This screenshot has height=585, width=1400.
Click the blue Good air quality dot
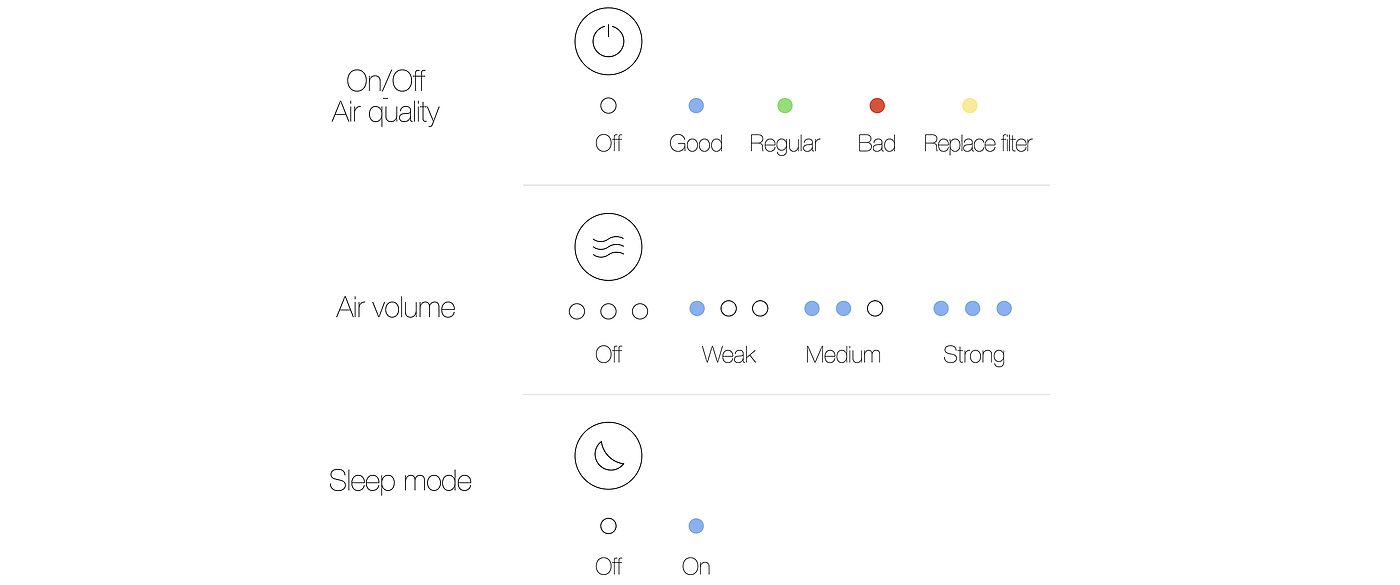[696, 105]
